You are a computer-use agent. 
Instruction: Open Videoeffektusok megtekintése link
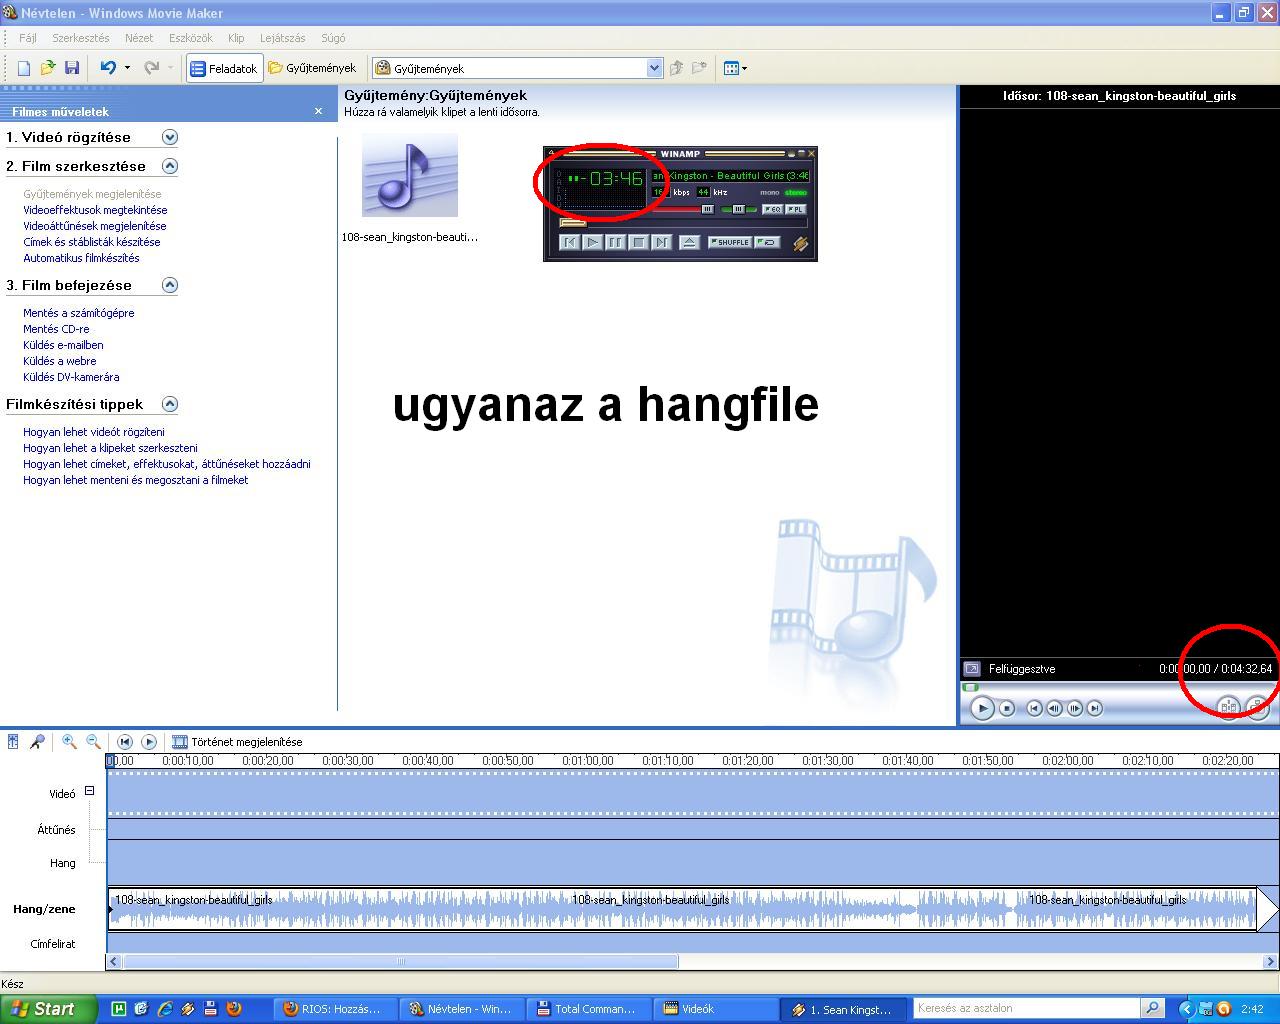[x=95, y=210]
